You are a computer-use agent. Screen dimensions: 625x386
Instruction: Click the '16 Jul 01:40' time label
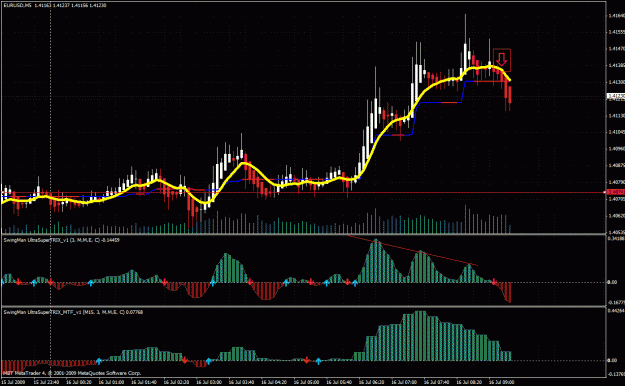(143, 382)
